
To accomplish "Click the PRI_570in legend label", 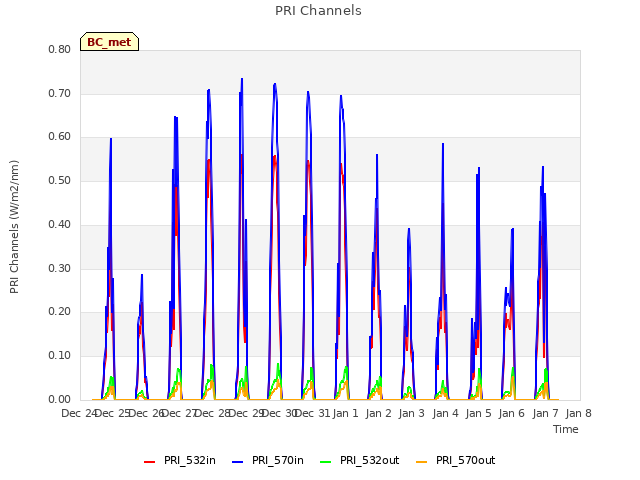I will (278, 460).
